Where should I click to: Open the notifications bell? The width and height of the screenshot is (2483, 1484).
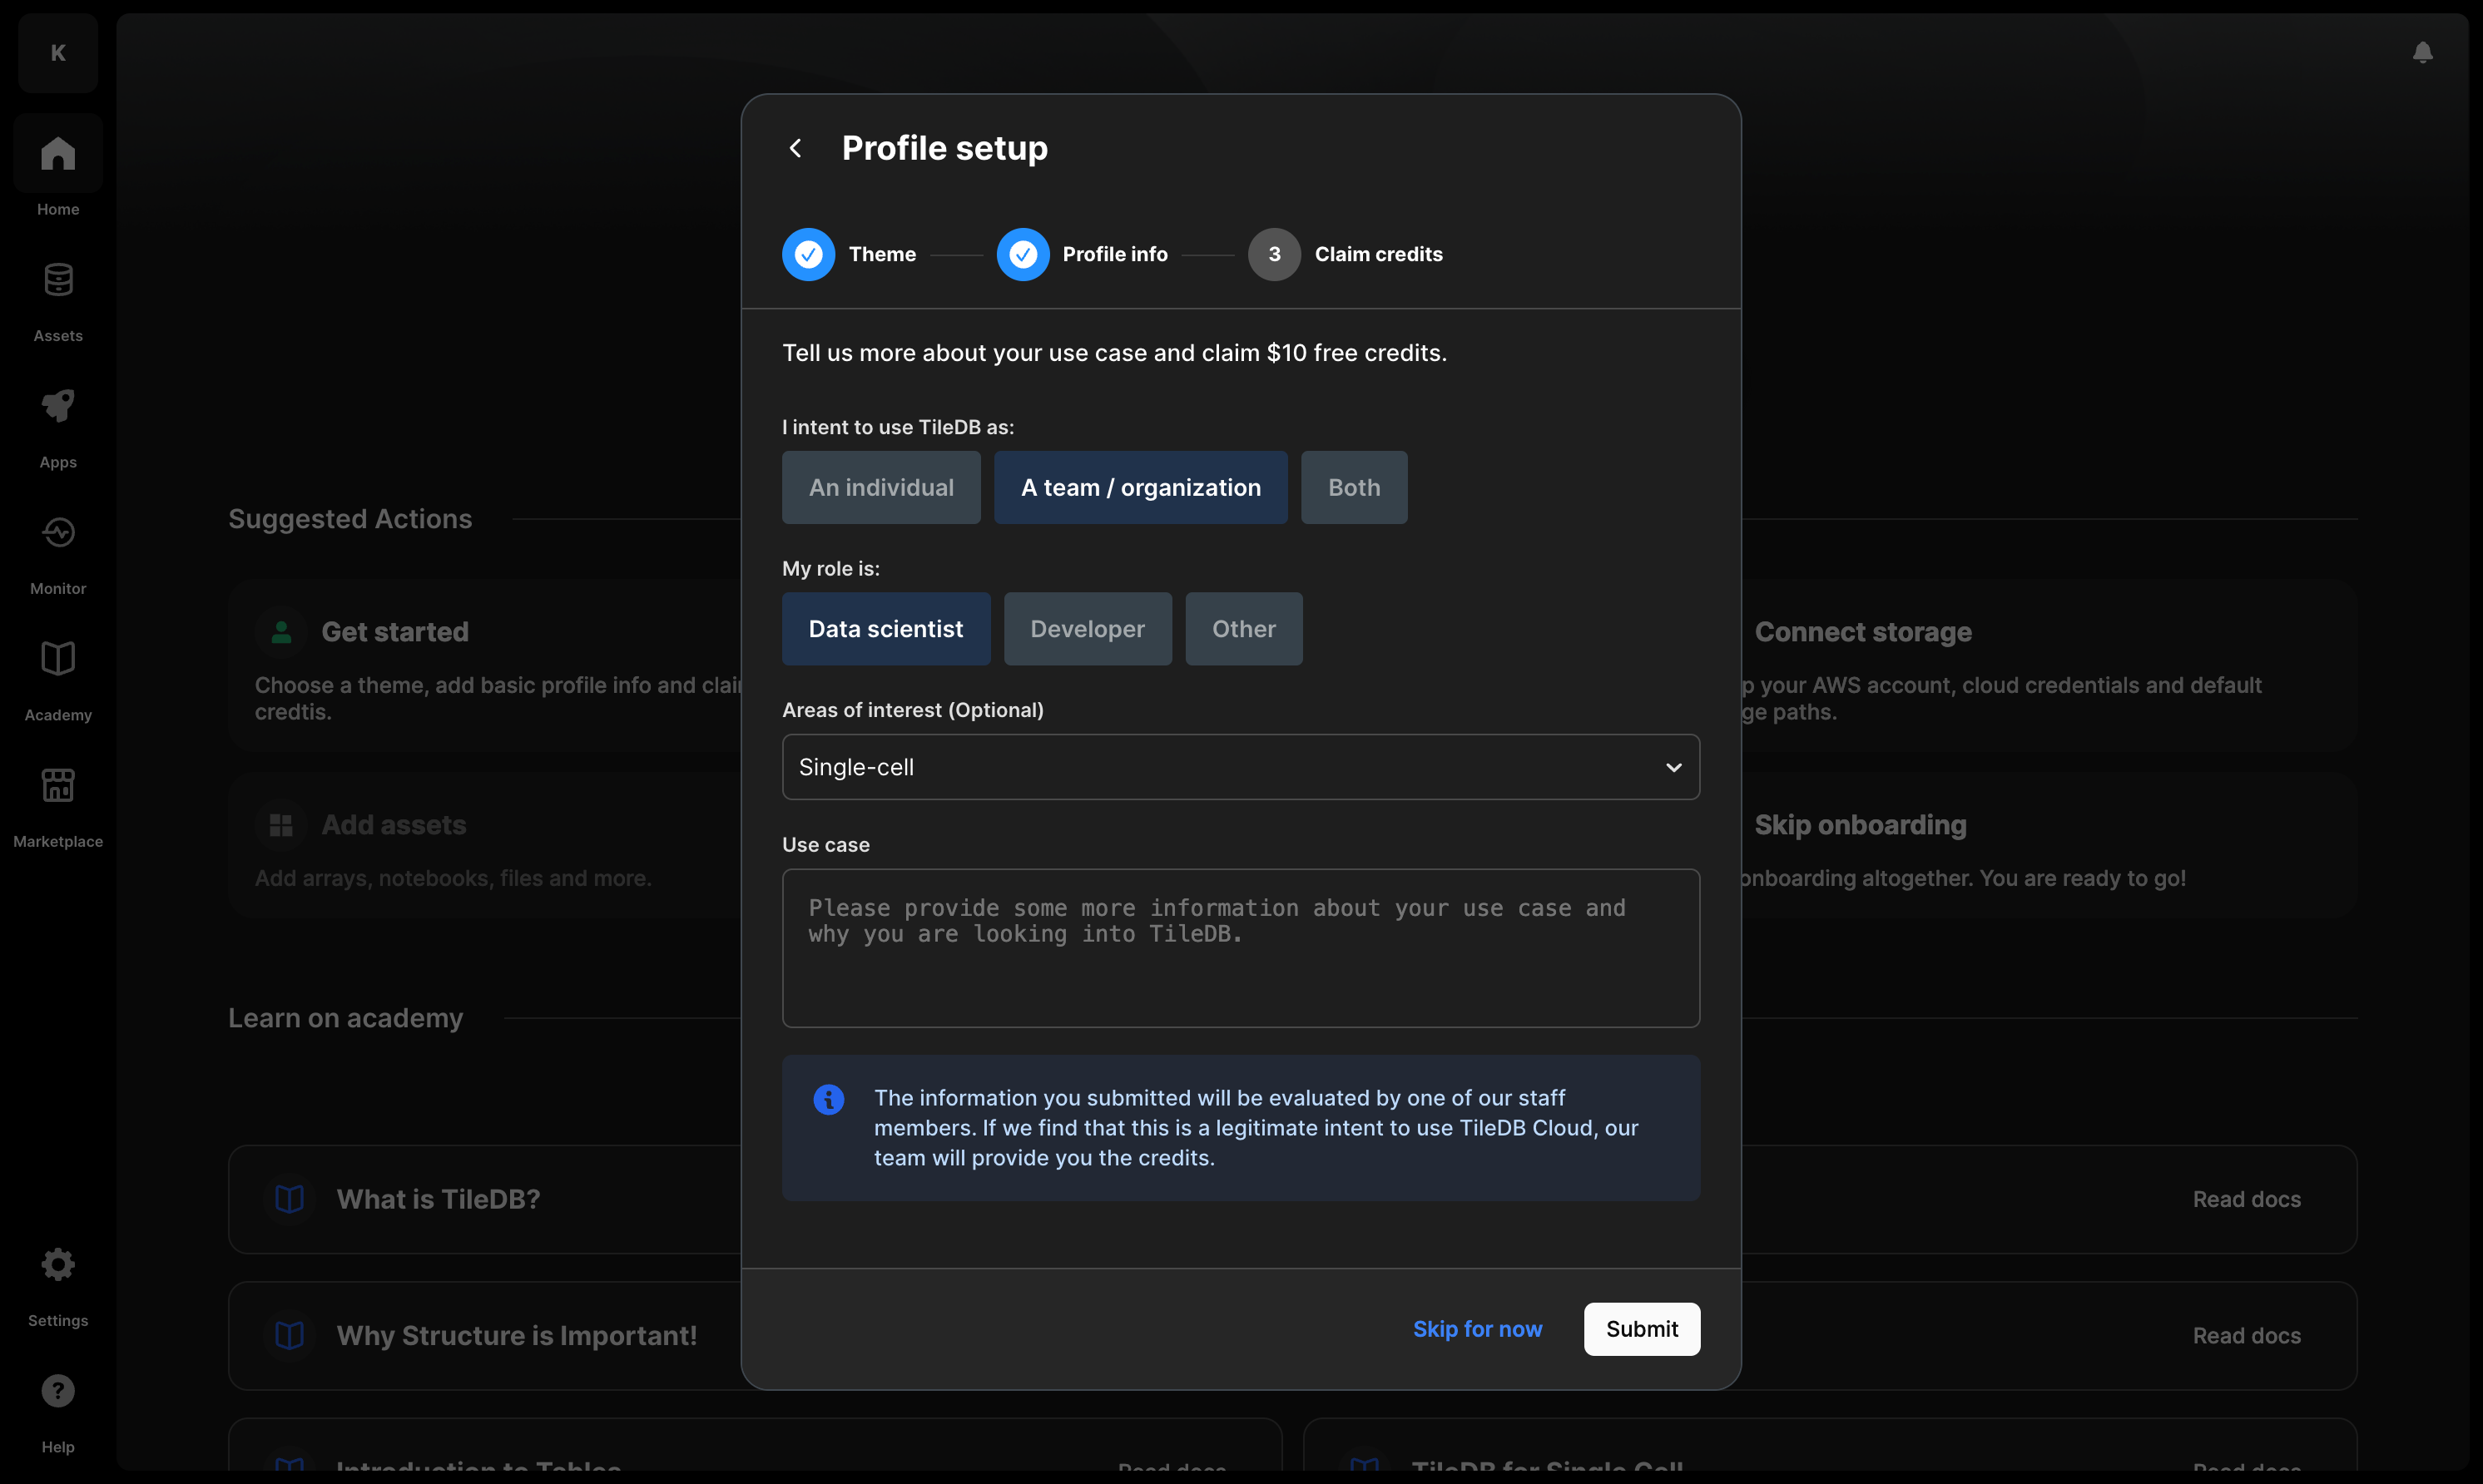tap(2422, 53)
